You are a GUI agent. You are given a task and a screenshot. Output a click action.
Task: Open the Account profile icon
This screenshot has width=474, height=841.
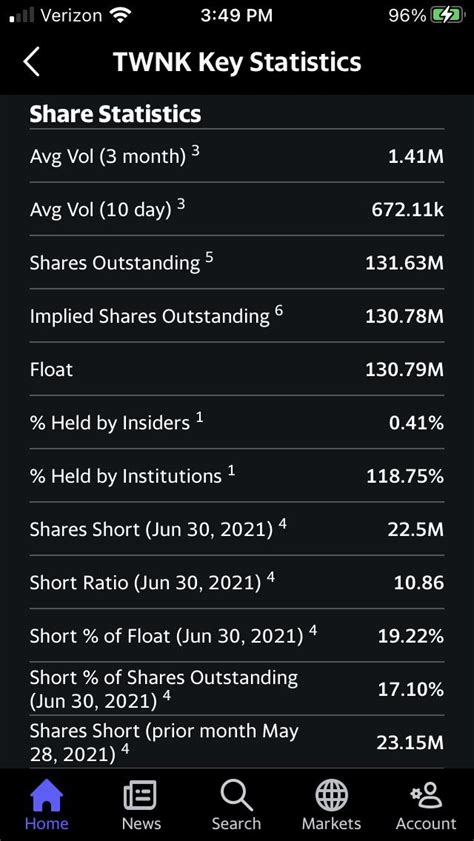[x=426, y=795]
